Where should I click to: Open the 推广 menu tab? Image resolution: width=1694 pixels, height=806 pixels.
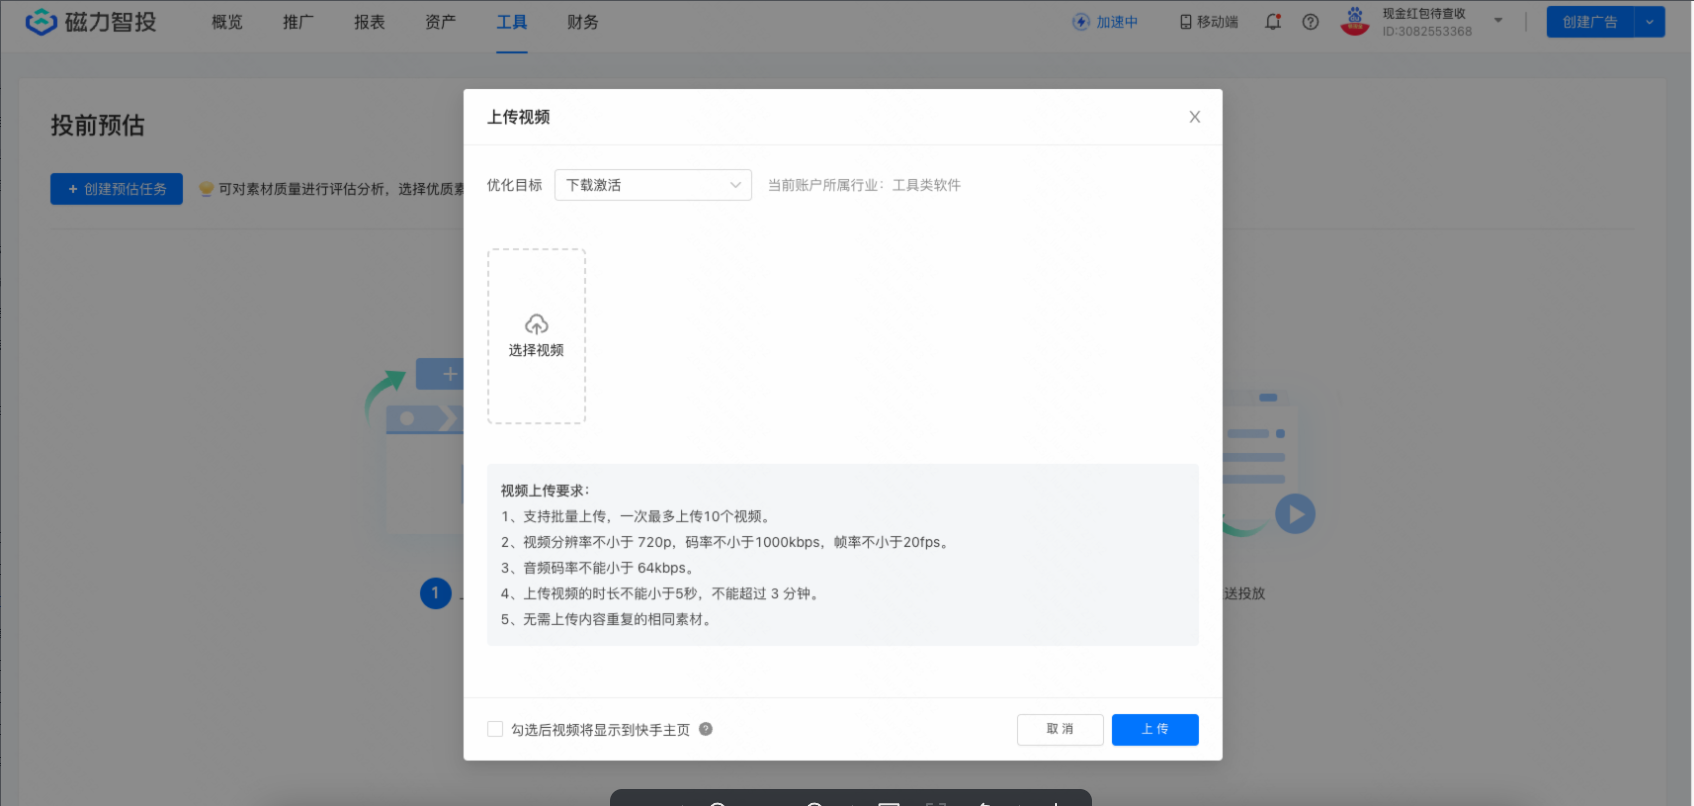[298, 22]
